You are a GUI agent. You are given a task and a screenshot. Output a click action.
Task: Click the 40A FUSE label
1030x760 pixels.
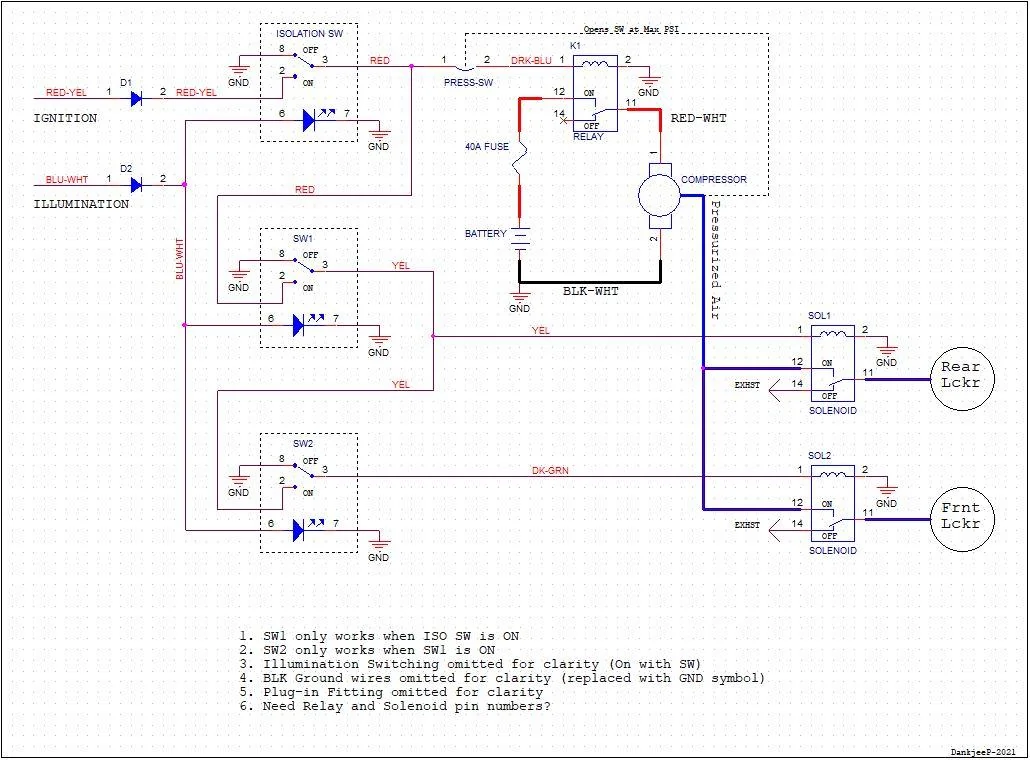[x=487, y=146]
